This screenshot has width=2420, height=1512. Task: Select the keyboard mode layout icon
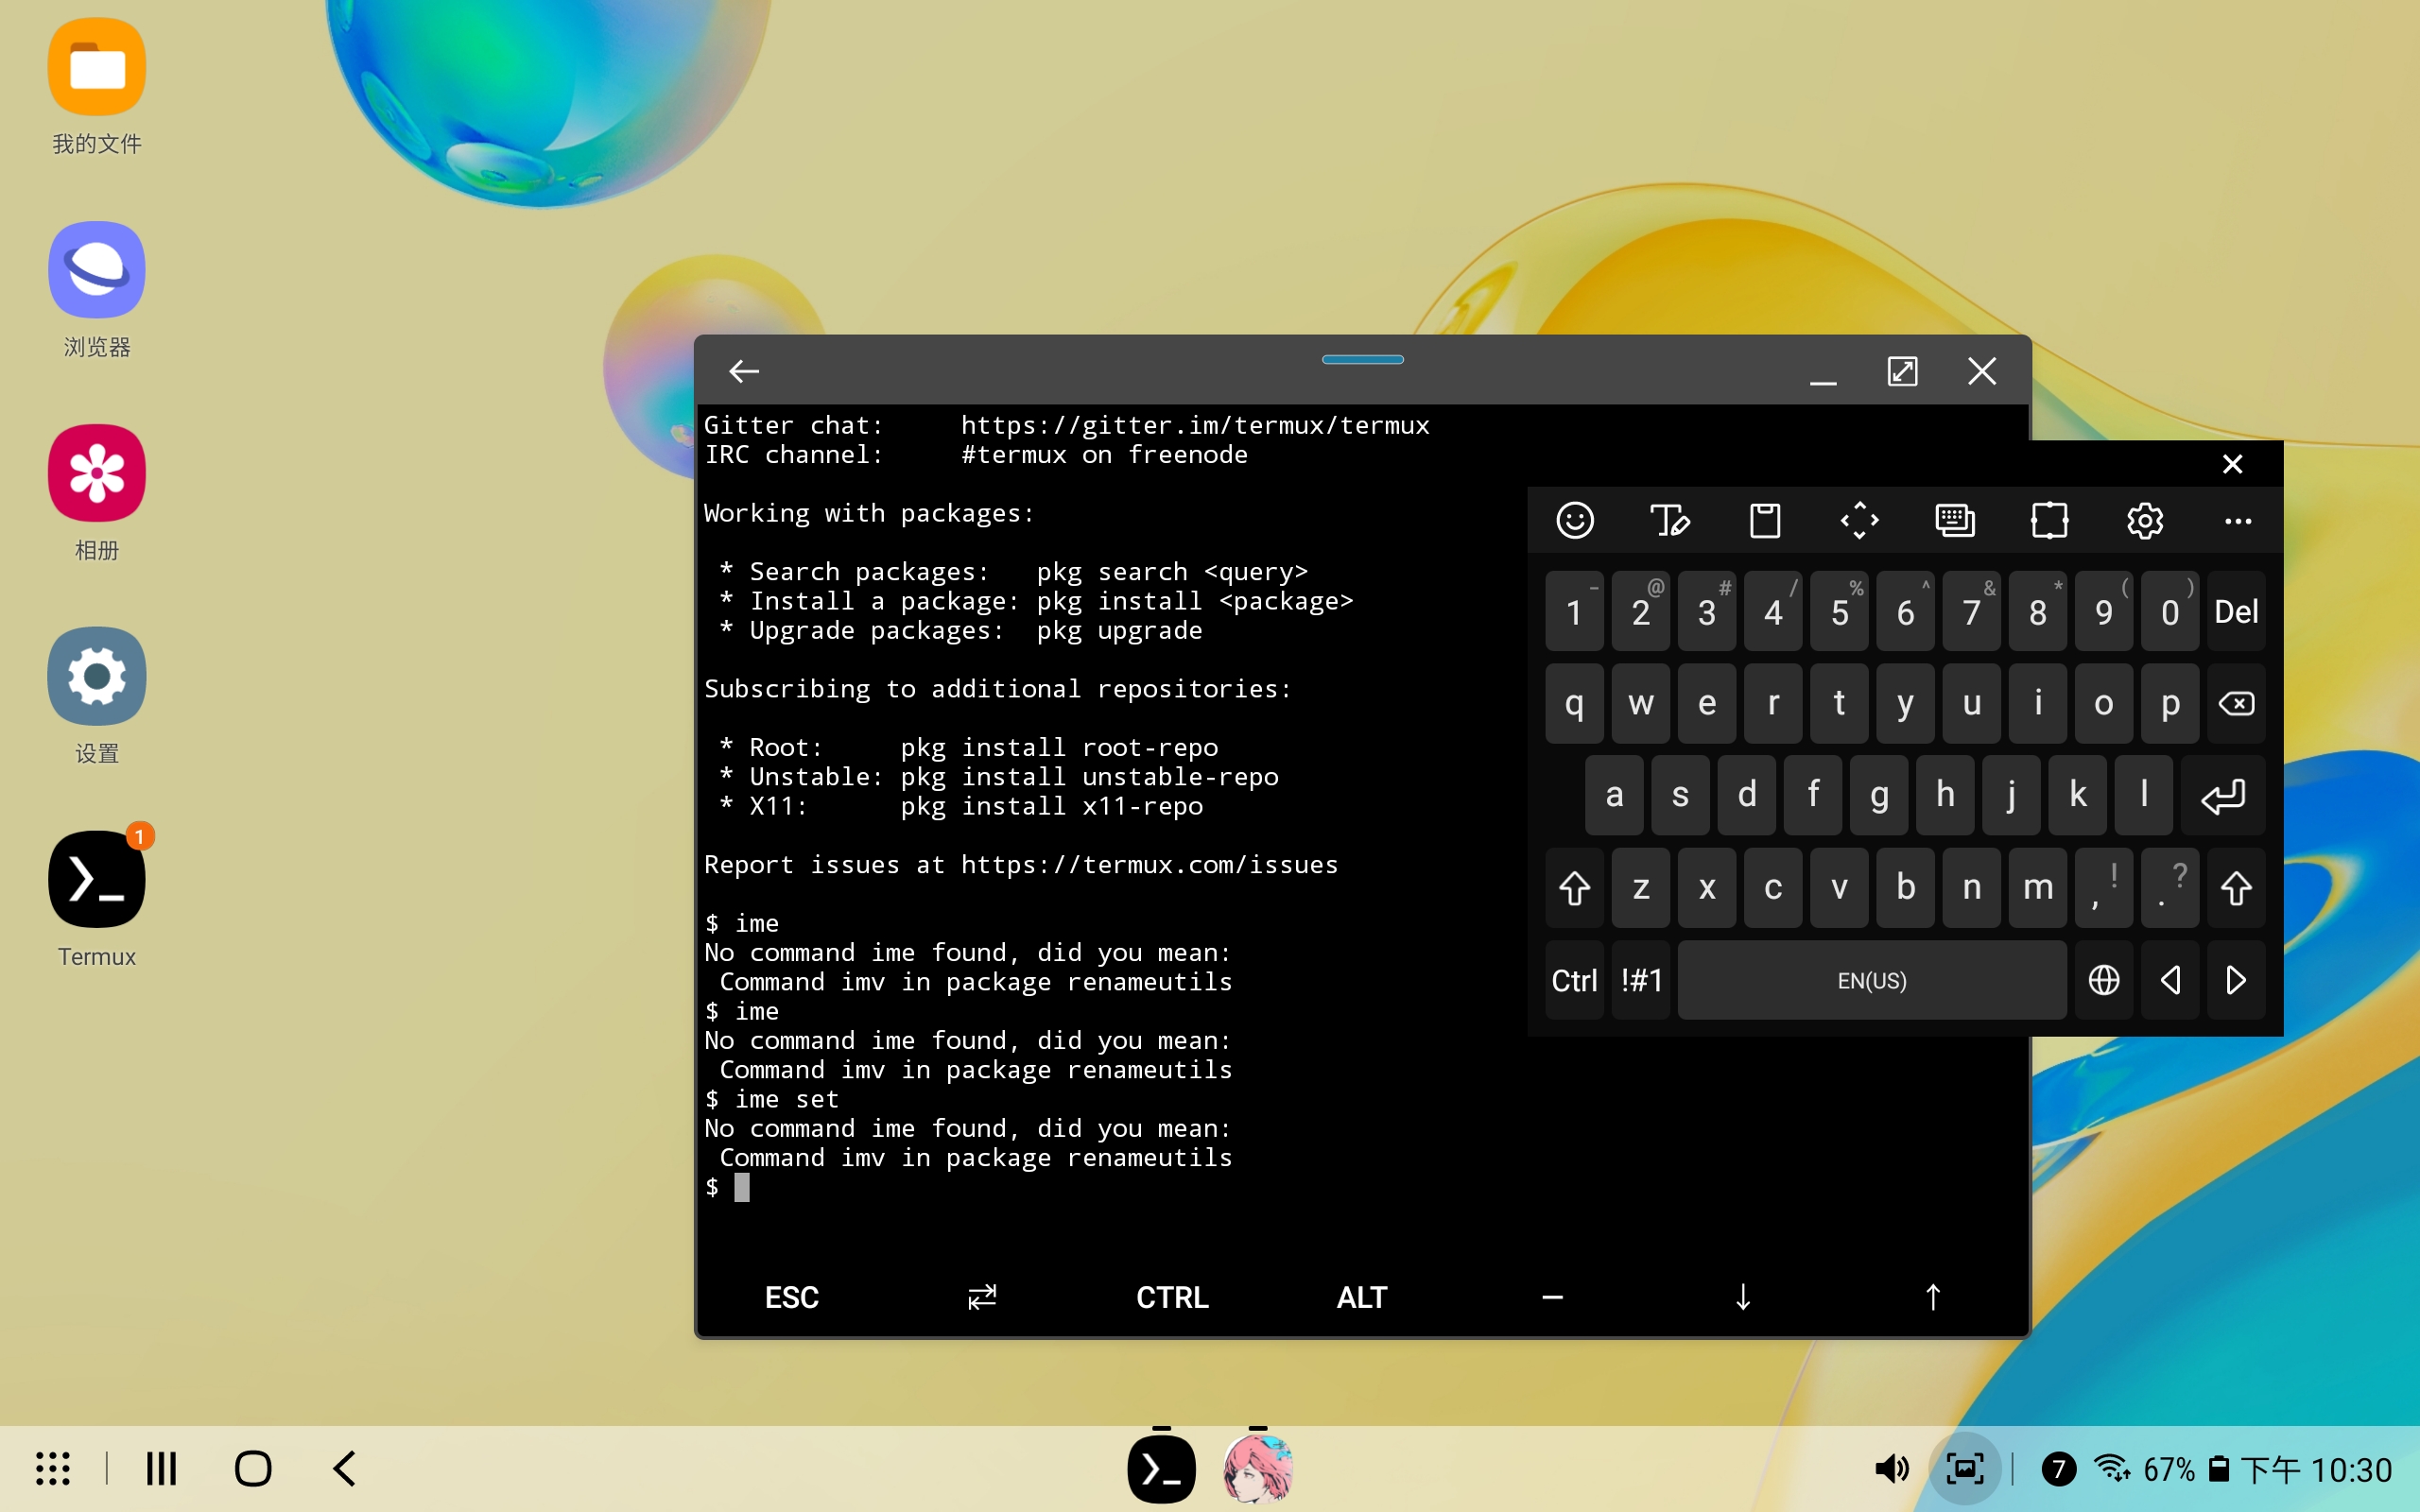[x=1954, y=520]
